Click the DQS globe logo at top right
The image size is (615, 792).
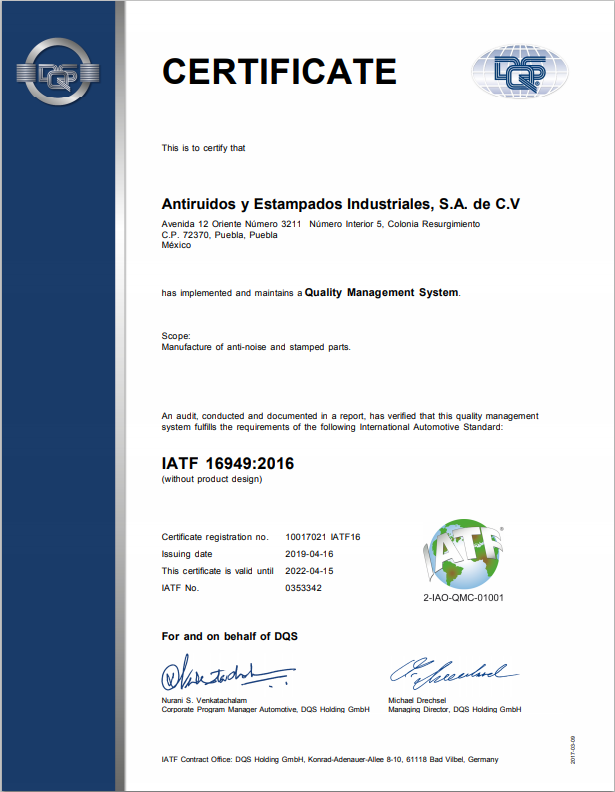point(520,71)
